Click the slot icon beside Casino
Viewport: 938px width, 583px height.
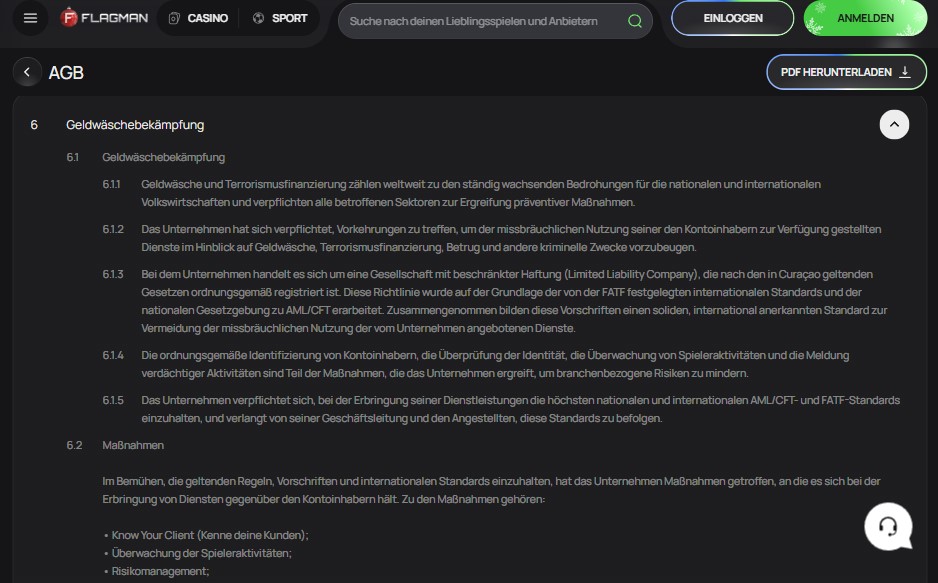click(x=174, y=18)
